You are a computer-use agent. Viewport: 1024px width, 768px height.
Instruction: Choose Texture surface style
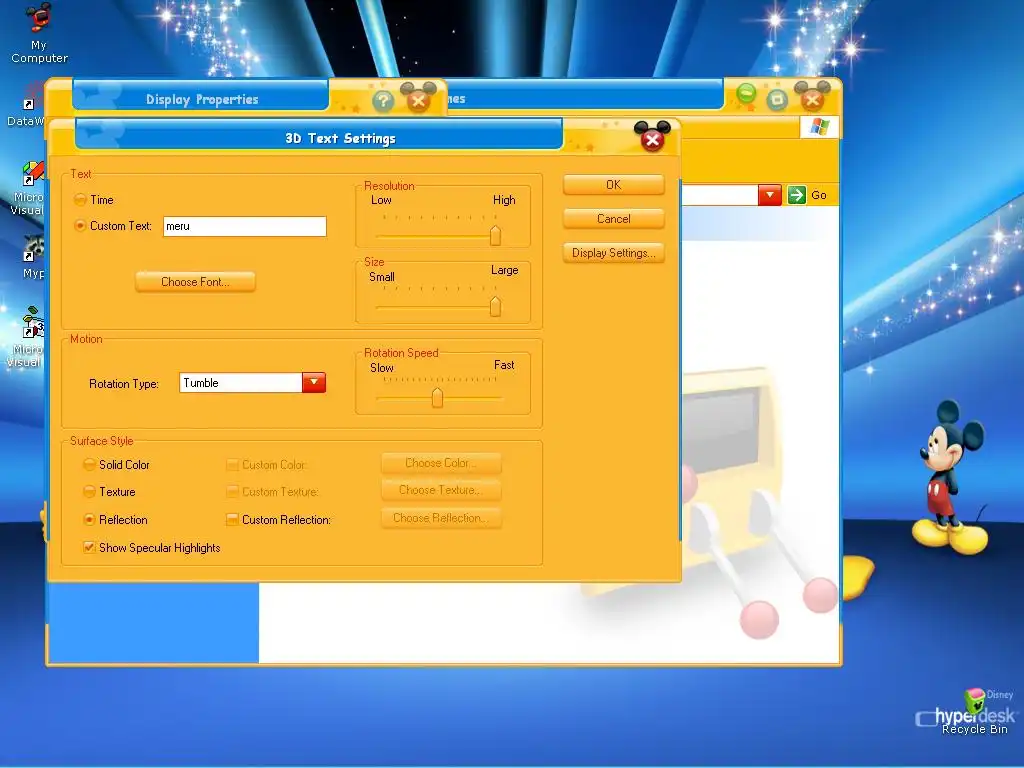tap(89, 491)
